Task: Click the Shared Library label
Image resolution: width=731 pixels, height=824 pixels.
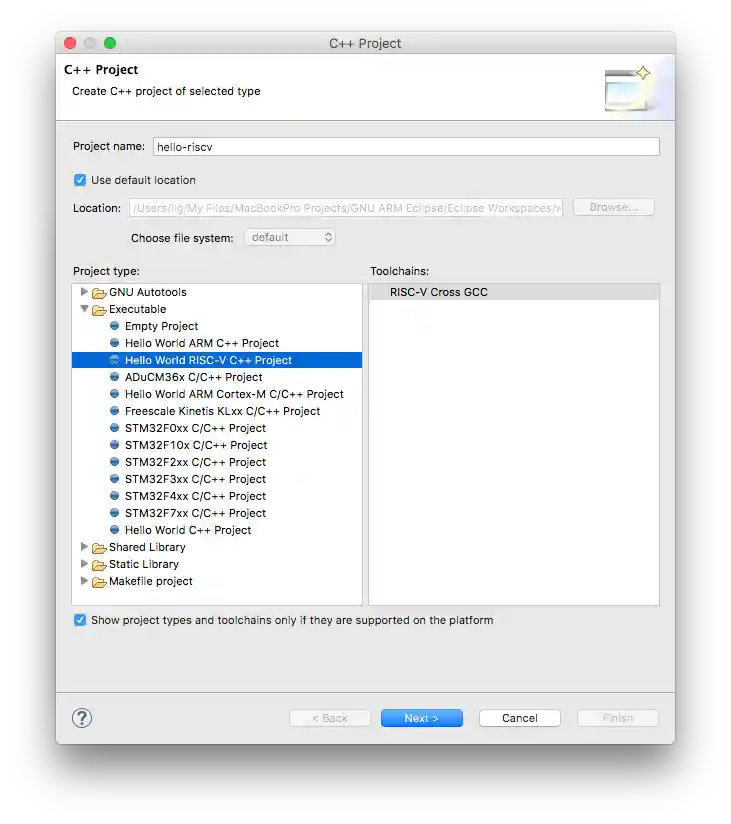Action: pyautogui.click(x=147, y=547)
